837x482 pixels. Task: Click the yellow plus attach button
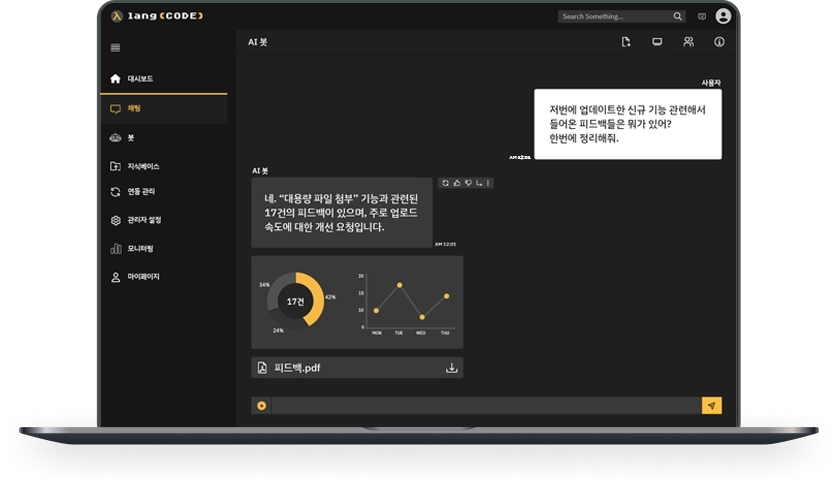[x=262, y=406]
